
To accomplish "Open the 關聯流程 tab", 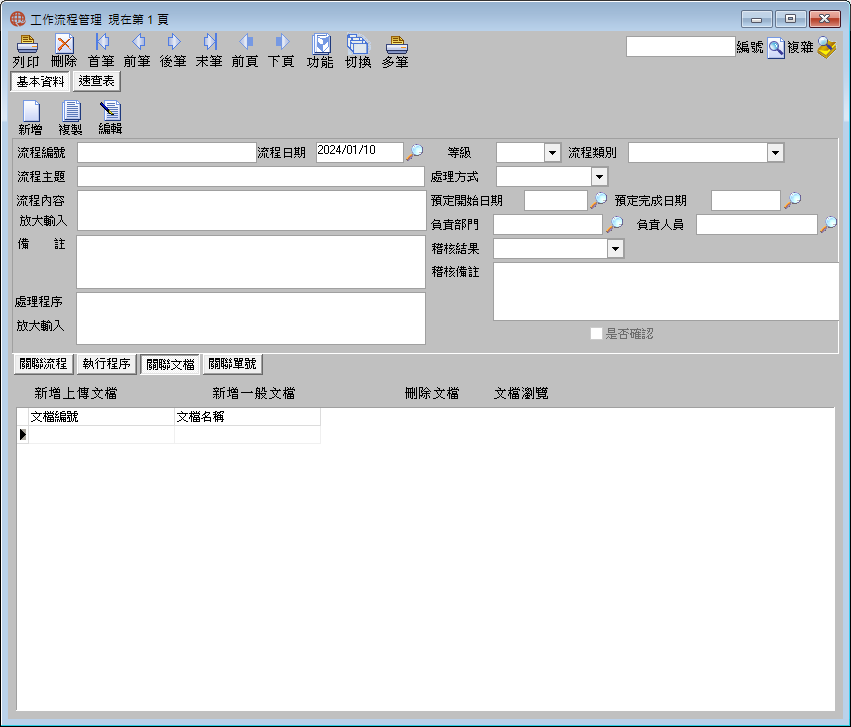I will 43,364.
